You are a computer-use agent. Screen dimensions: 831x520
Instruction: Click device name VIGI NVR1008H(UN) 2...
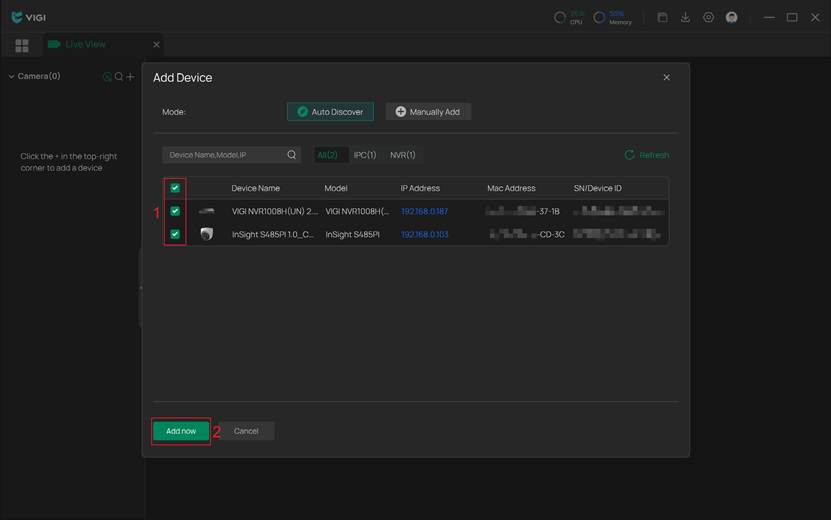click(275, 211)
